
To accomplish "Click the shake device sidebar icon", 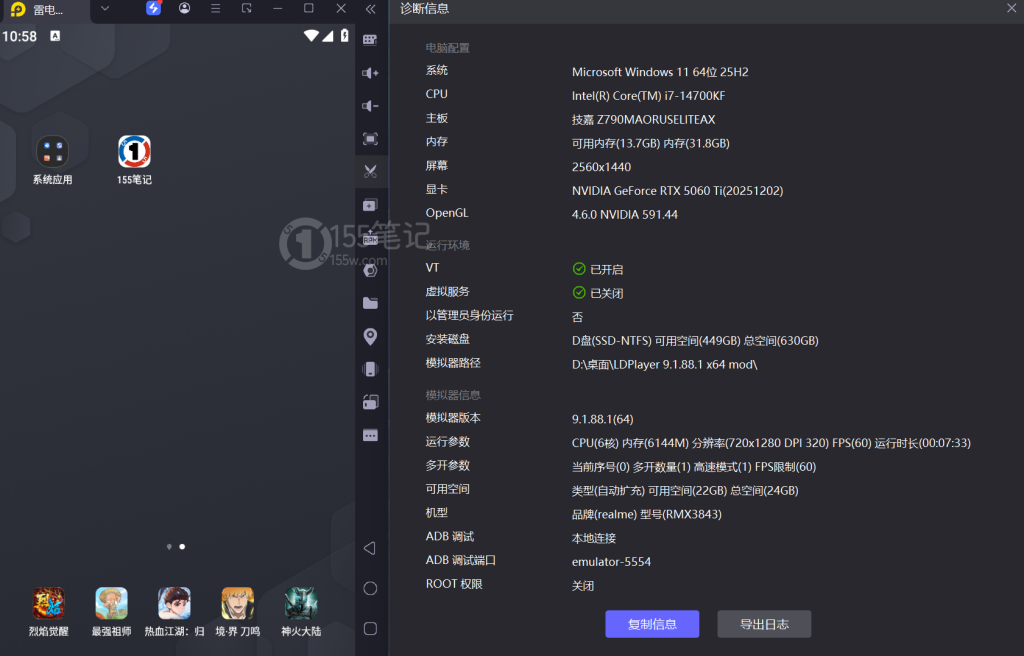I will 370,369.
